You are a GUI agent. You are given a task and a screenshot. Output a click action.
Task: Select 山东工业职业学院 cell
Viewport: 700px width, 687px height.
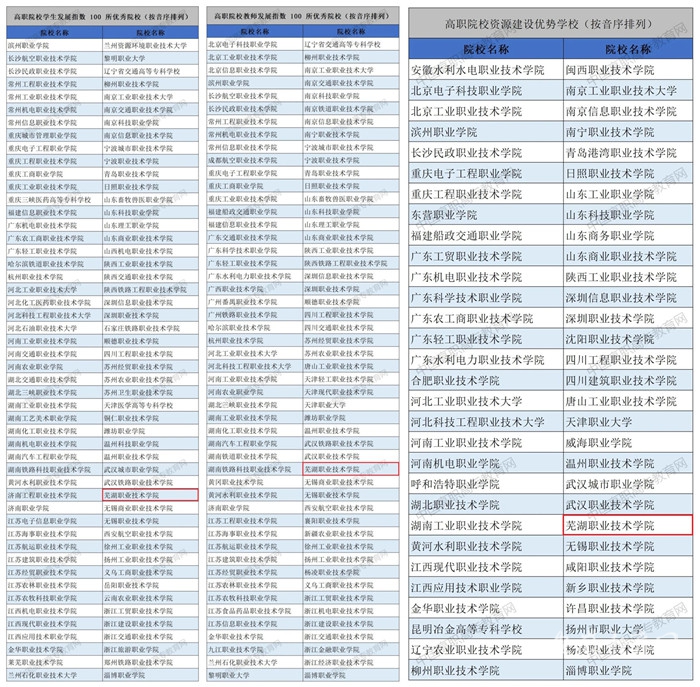pos(628,194)
